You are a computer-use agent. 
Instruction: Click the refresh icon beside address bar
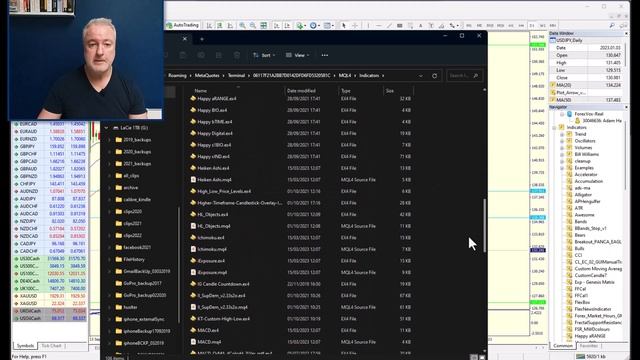click(x=434, y=76)
